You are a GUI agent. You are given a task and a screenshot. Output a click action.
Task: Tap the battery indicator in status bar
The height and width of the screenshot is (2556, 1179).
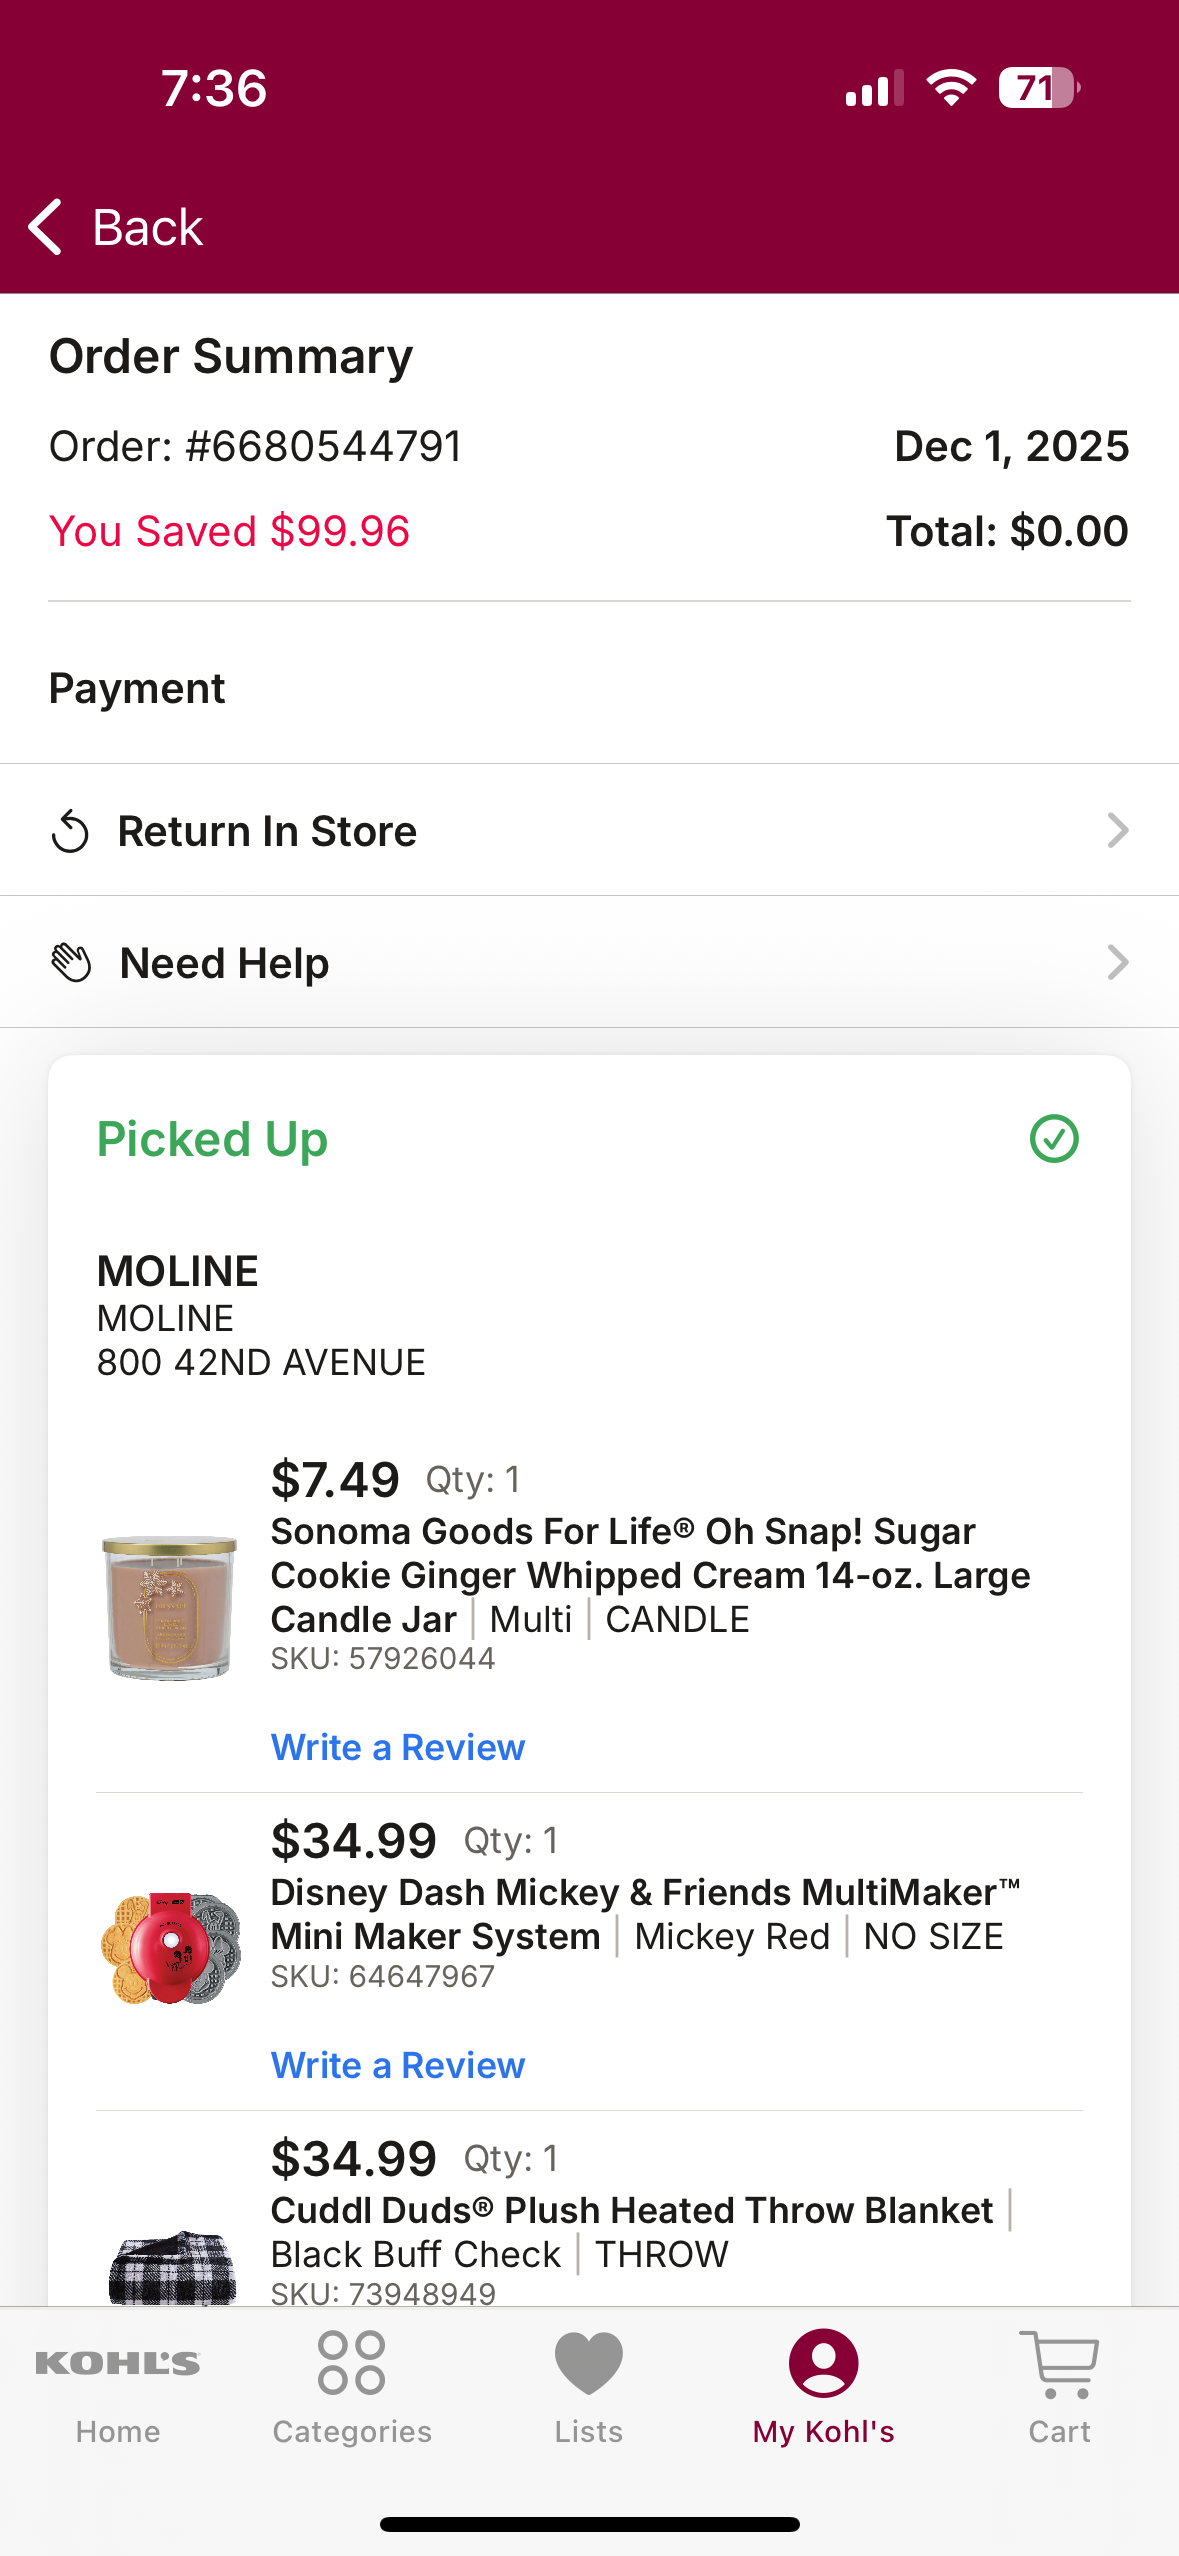(x=1039, y=88)
